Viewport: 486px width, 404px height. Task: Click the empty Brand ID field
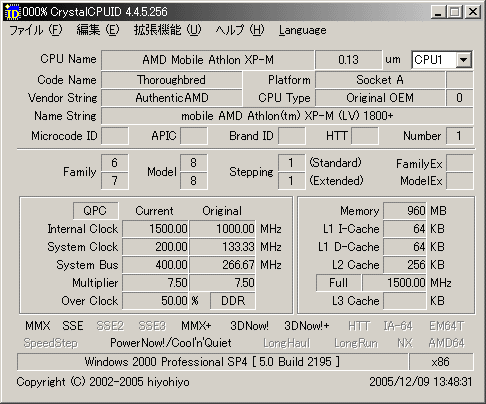pyautogui.click(x=292, y=136)
